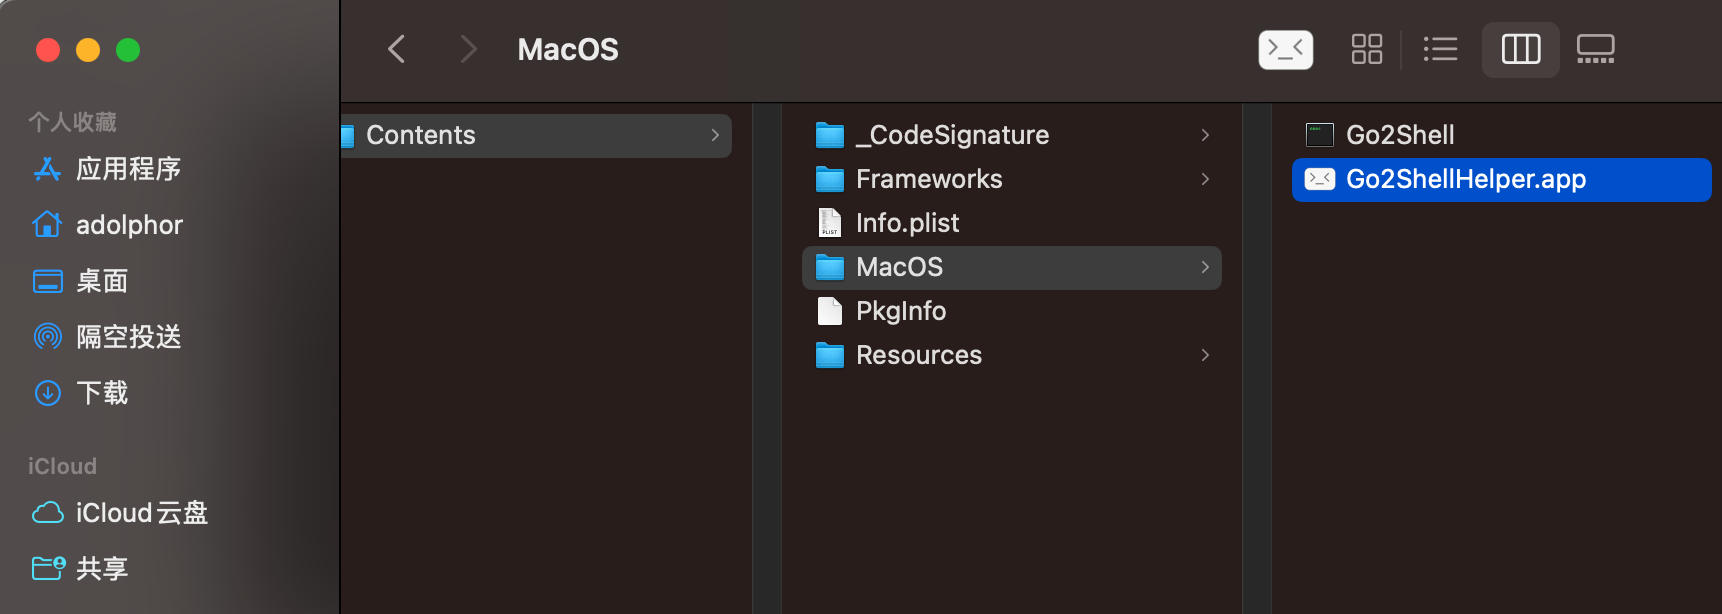Click the Info.plist file icon
The height and width of the screenshot is (614, 1722).
830,223
